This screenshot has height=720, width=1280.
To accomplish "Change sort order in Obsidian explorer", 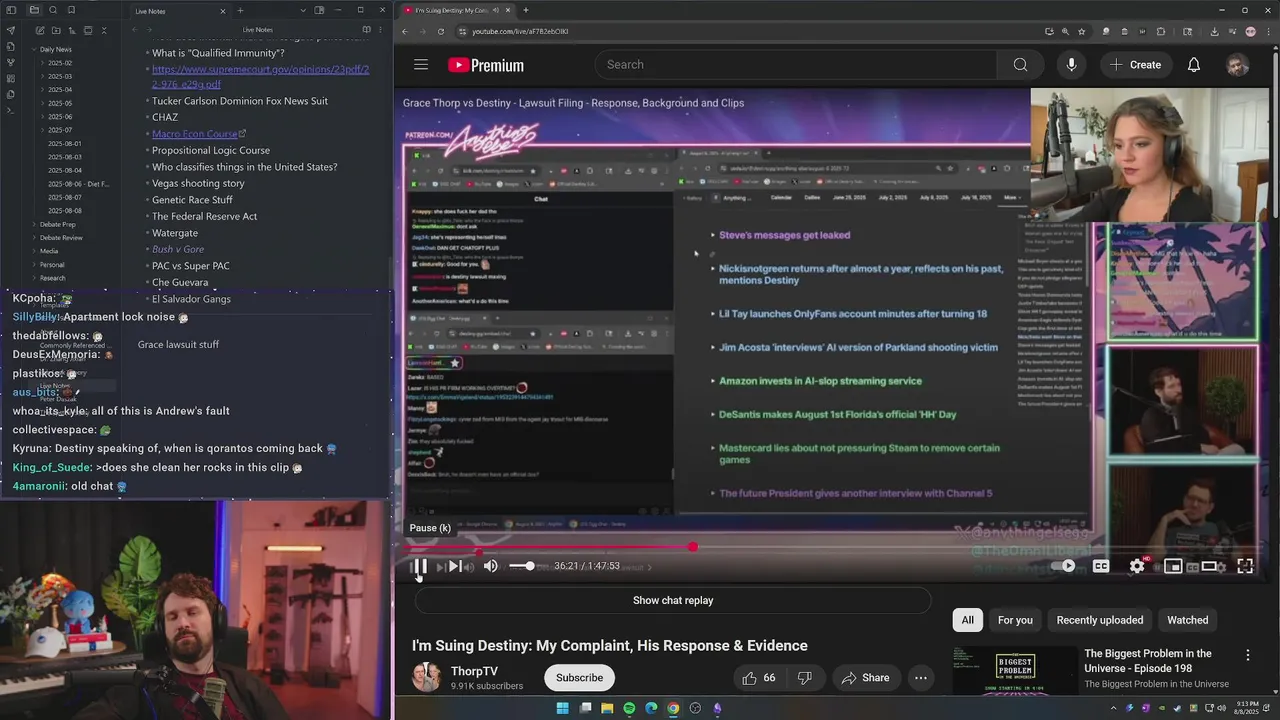I will (70, 31).
